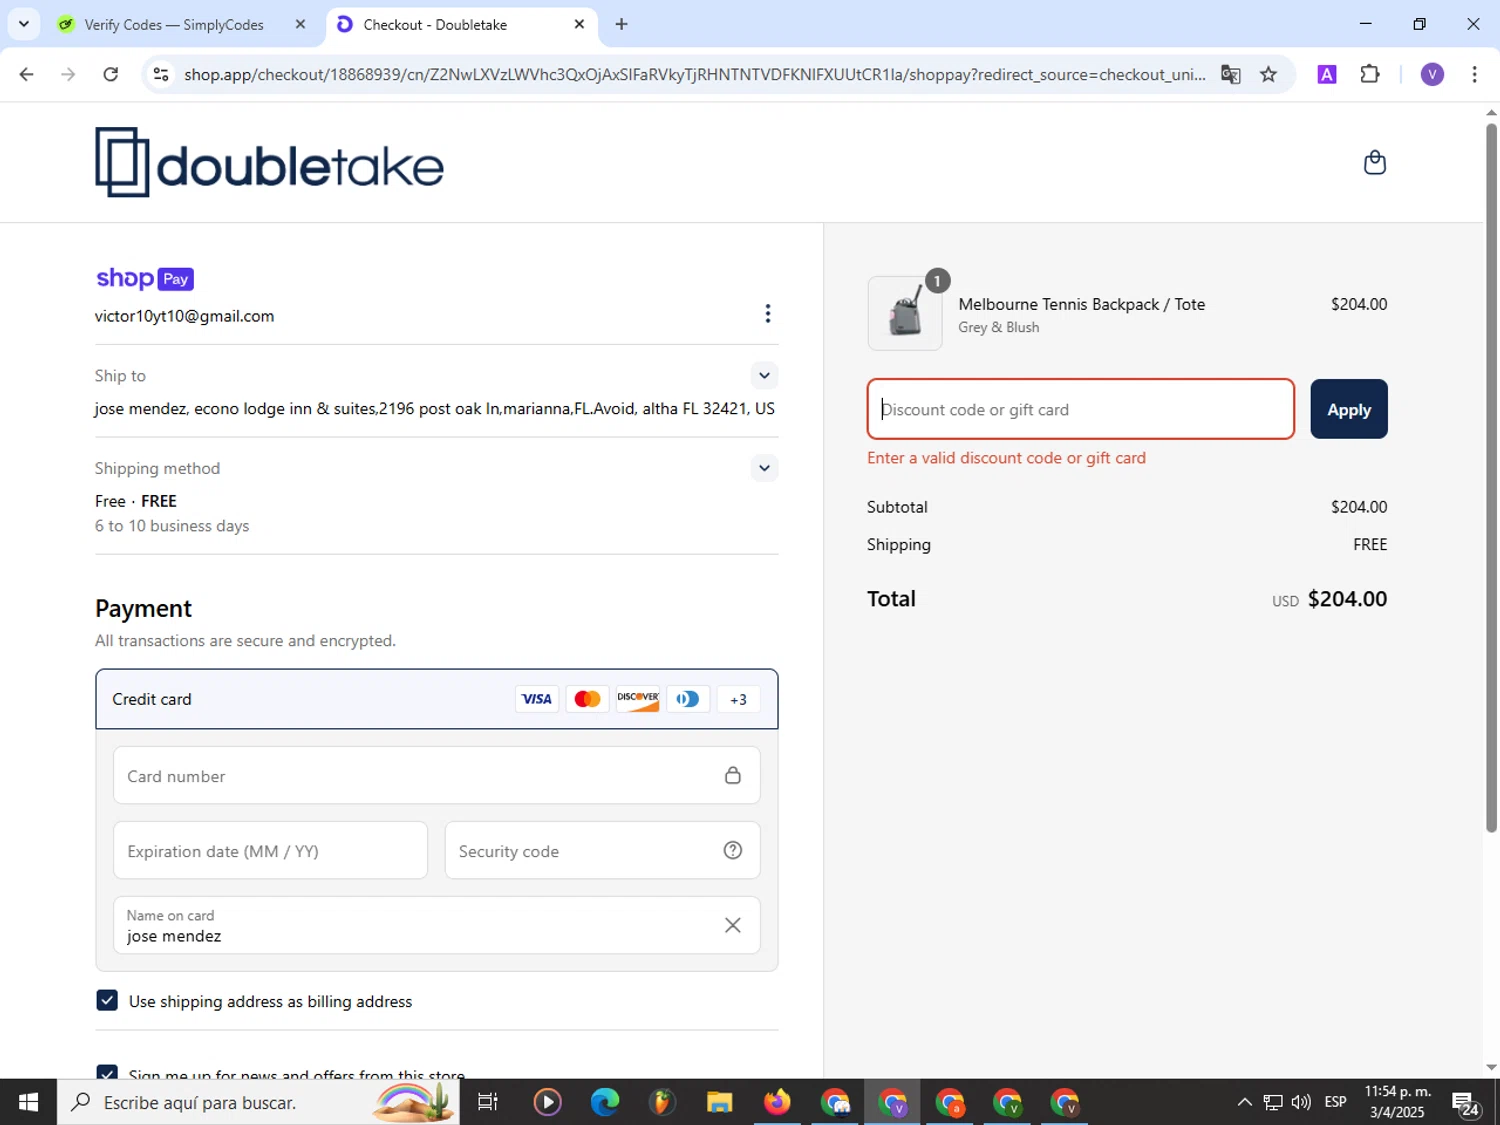This screenshot has width=1500, height=1125.
Task: Open the volume speaker icon
Action: pyautogui.click(x=1300, y=1102)
